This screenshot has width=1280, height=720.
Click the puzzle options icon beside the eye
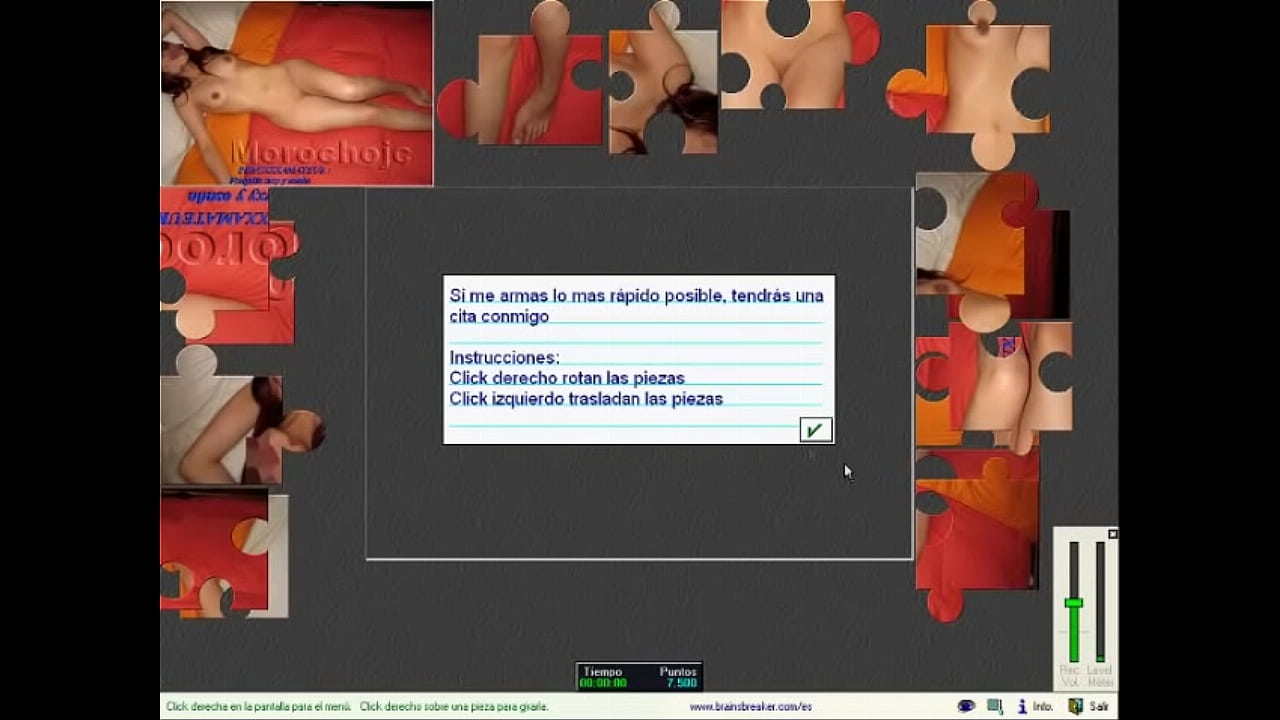click(995, 706)
